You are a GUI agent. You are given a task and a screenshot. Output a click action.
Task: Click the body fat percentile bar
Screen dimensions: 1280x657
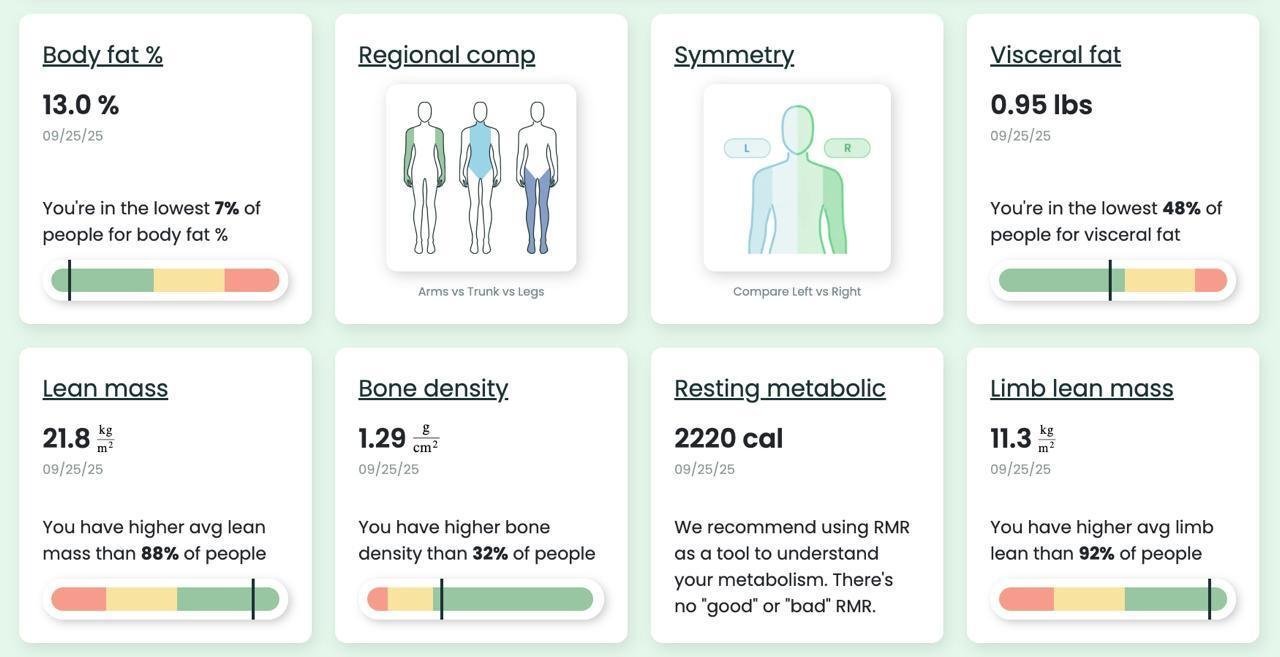pyautogui.click(x=165, y=280)
